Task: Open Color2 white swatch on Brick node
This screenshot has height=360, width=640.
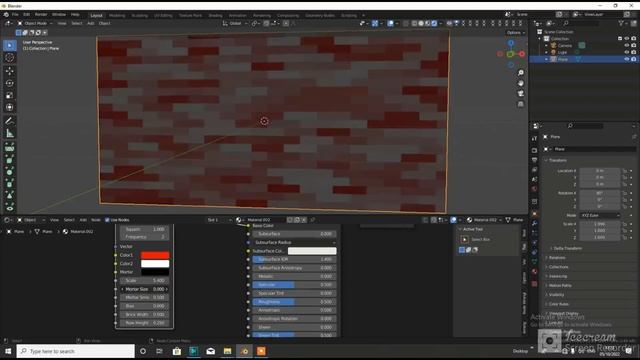Action: [x=155, y=264]
